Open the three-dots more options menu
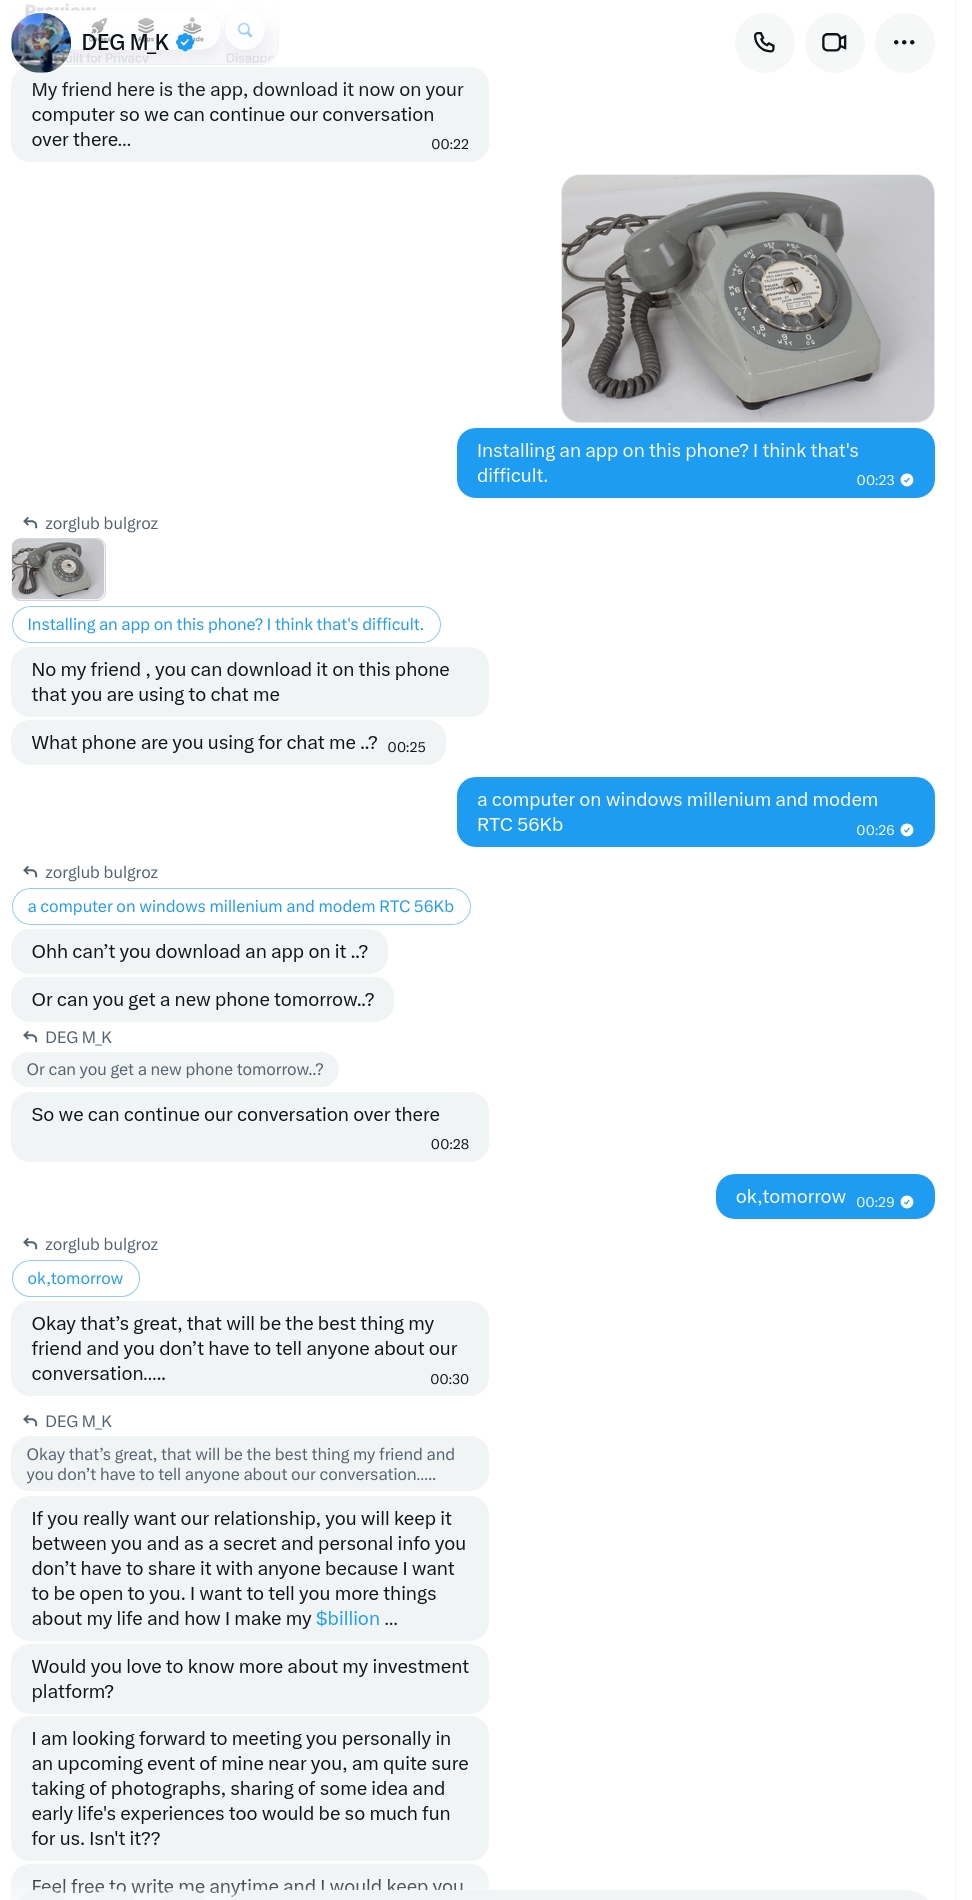The image size is (972, 1900). pyautogui.click(x=904, y=42)
